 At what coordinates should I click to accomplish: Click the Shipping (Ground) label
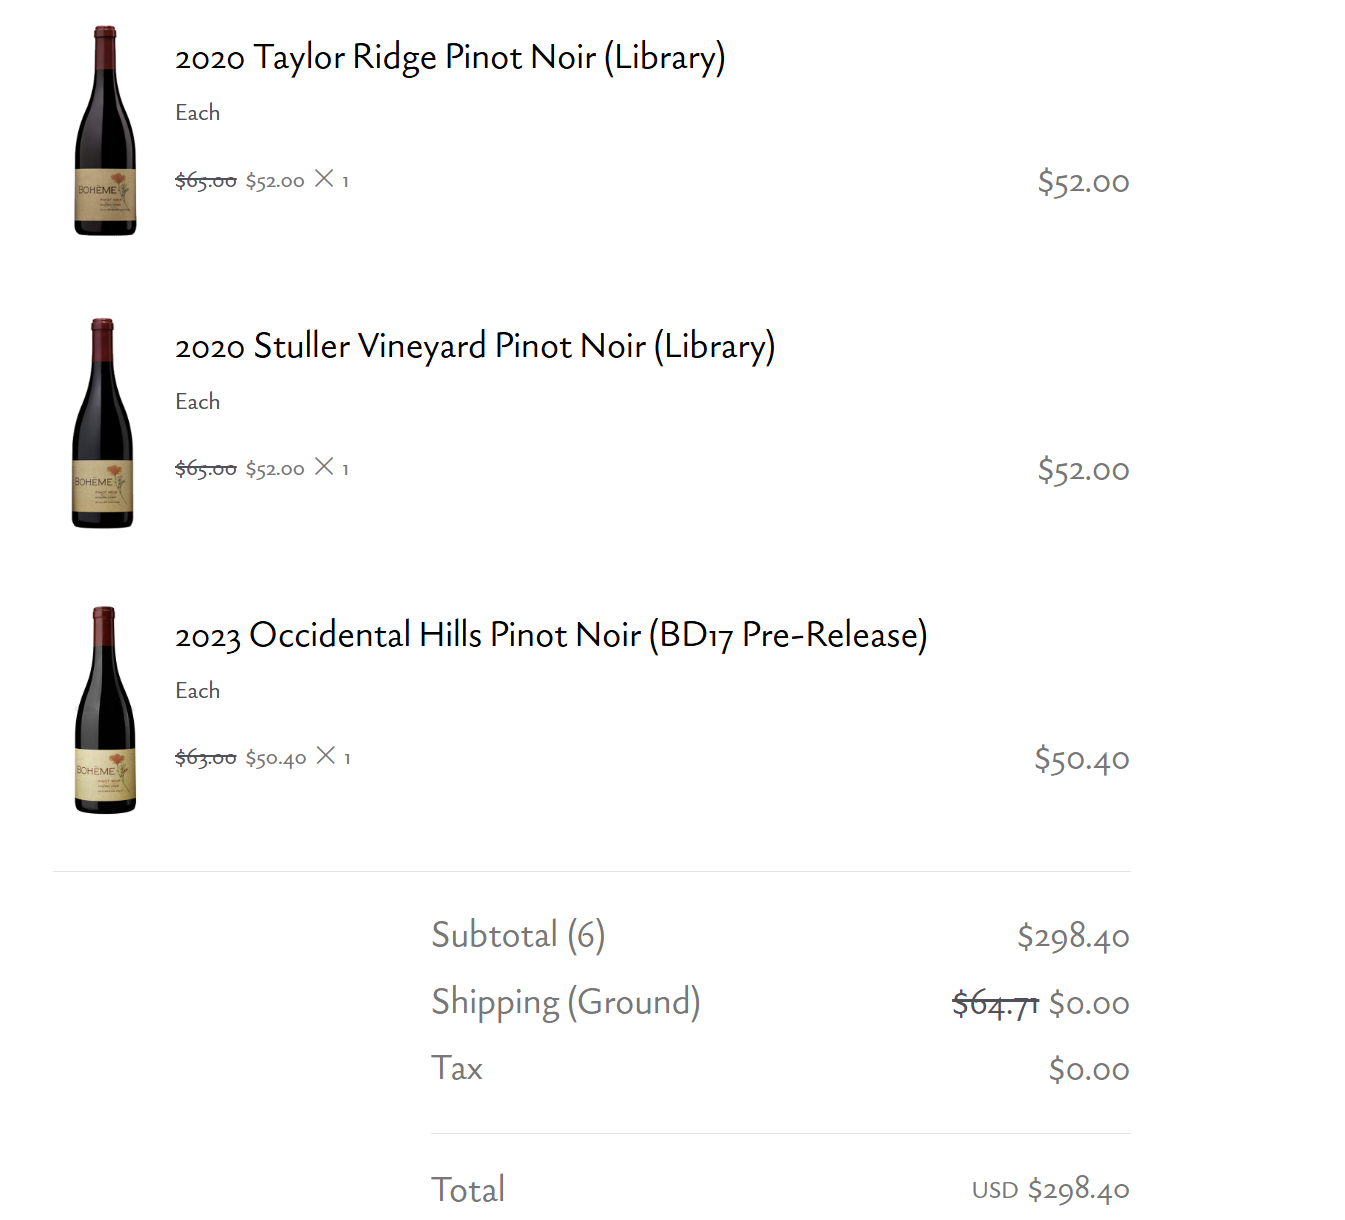pyautogui.click(x=565, y=1002)
